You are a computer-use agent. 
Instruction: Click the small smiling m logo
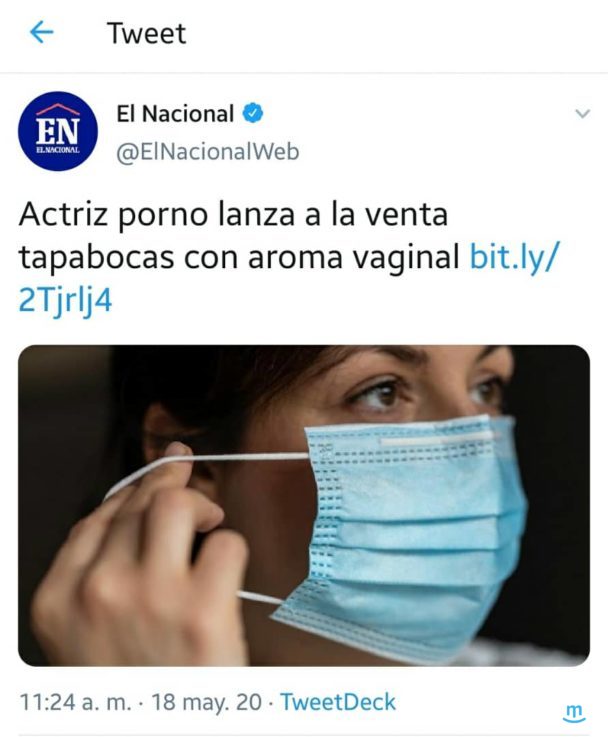(574, 713)
